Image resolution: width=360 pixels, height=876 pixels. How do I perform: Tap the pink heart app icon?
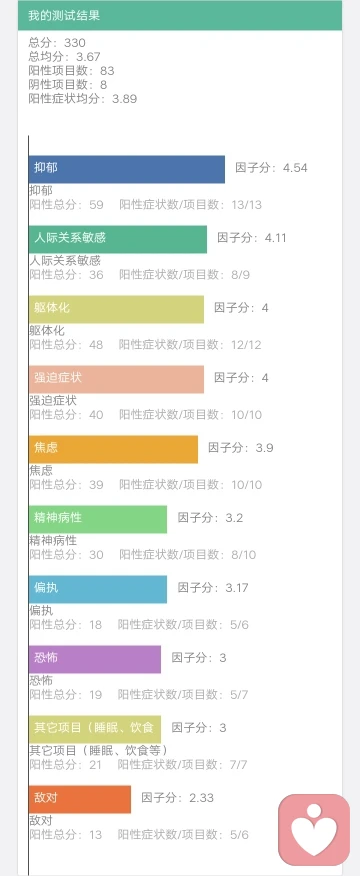(x=314, y=830)
